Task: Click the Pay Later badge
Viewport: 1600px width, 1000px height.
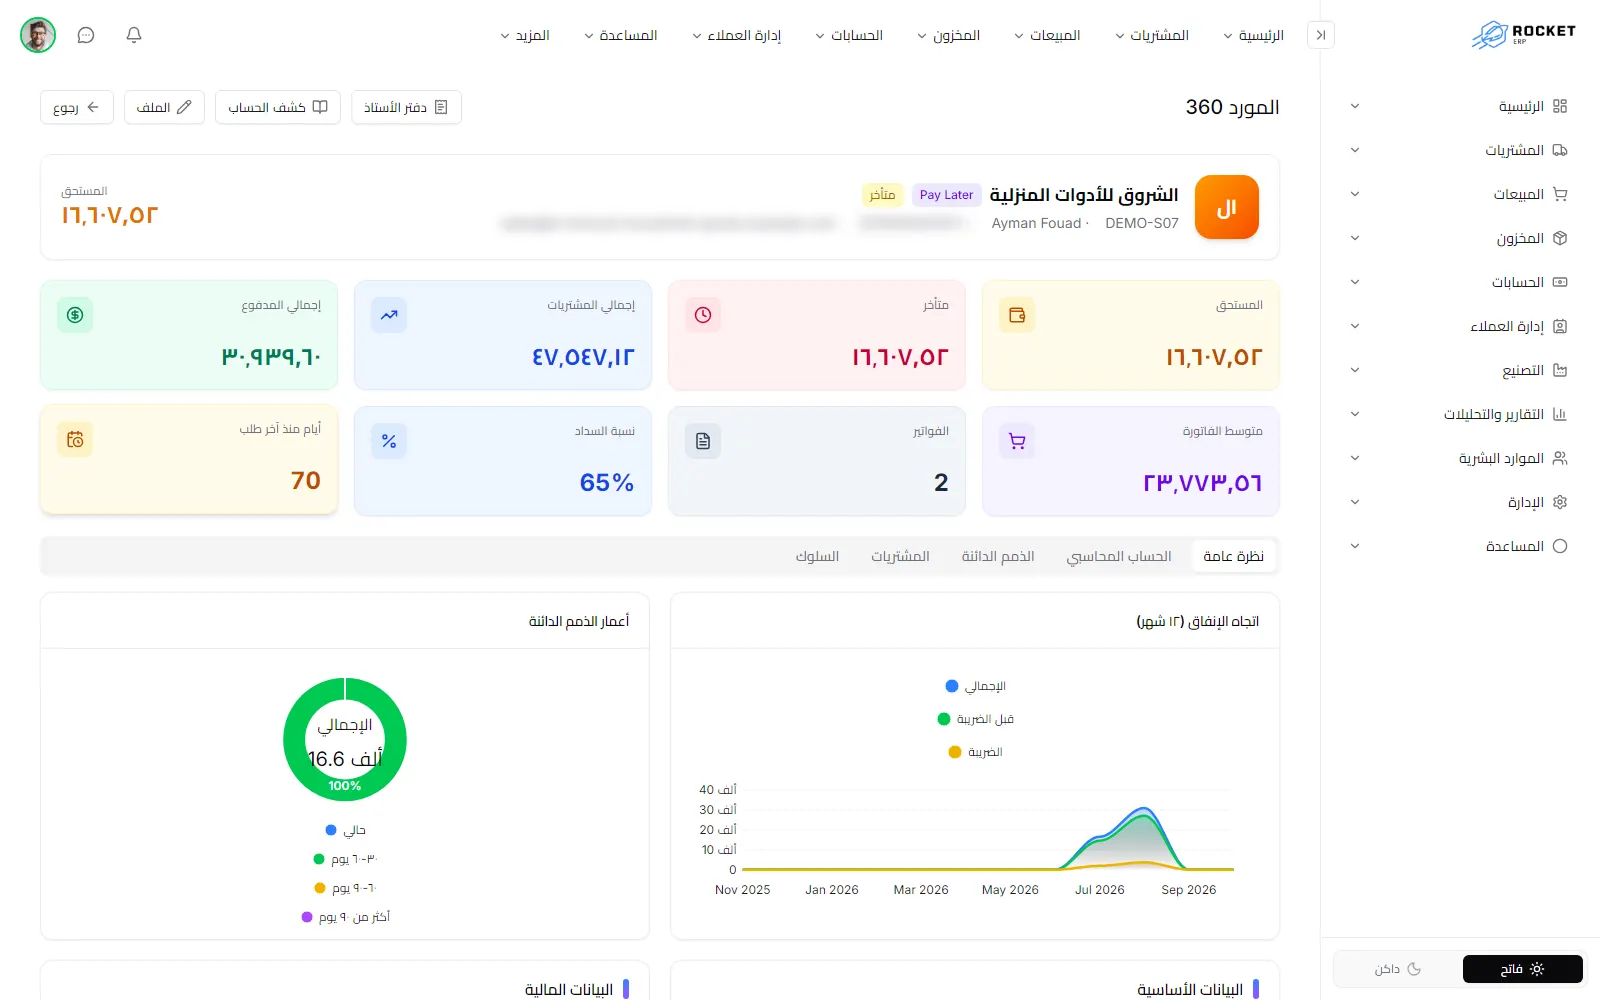Action: click(946, 195)
